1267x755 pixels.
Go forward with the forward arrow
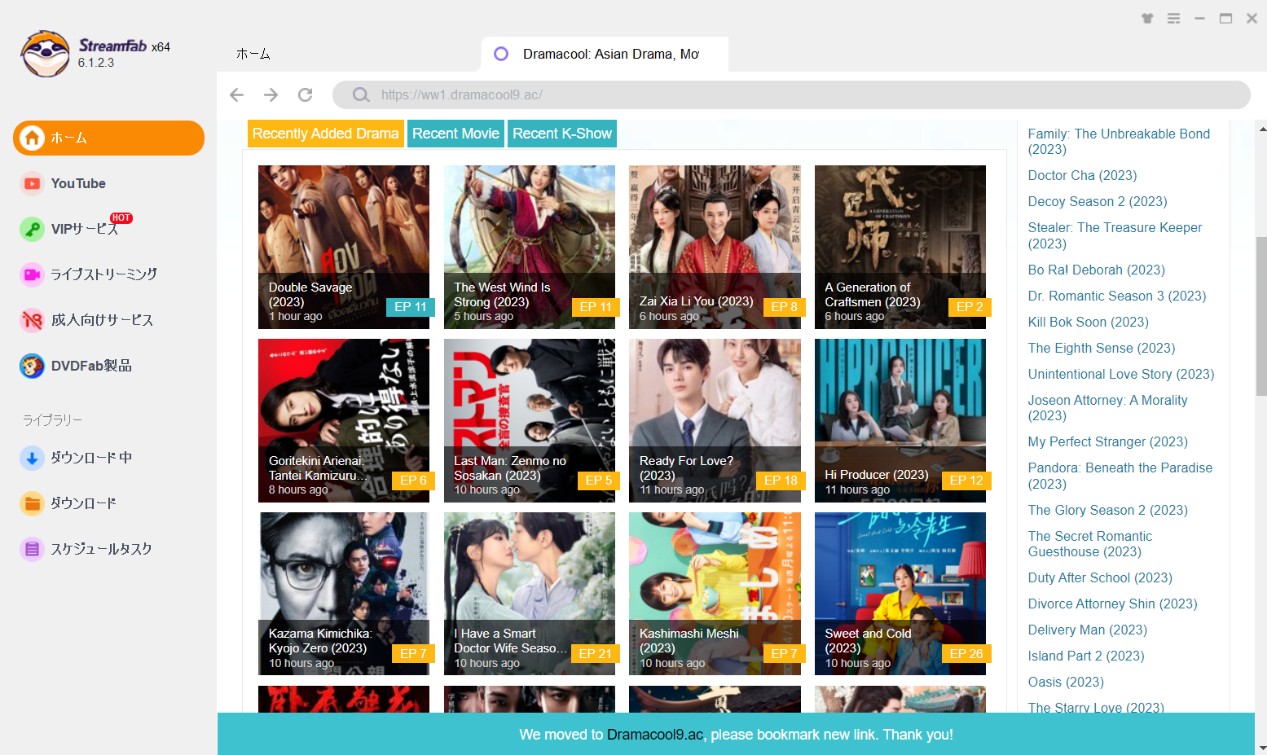coord(271,95)
